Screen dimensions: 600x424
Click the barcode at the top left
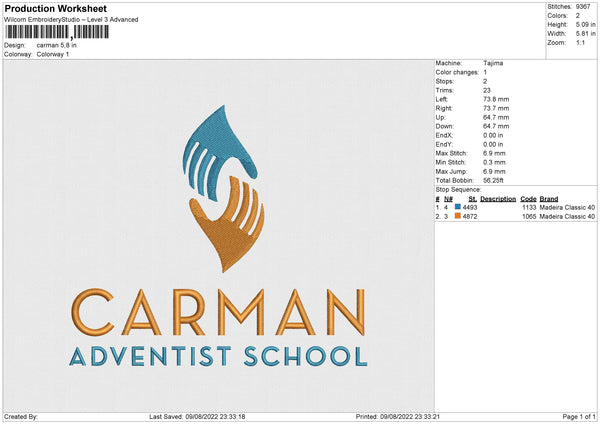pos(57,32)
